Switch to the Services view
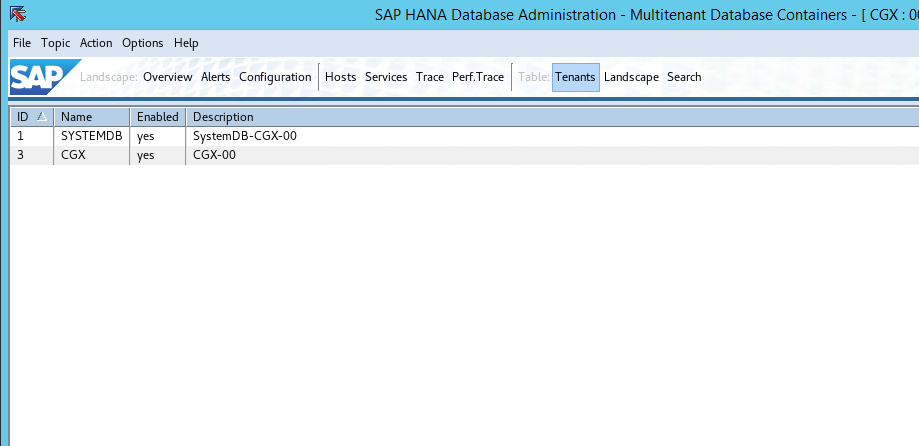The height and width of the screenshot is (446, 919). pos(386,77)
